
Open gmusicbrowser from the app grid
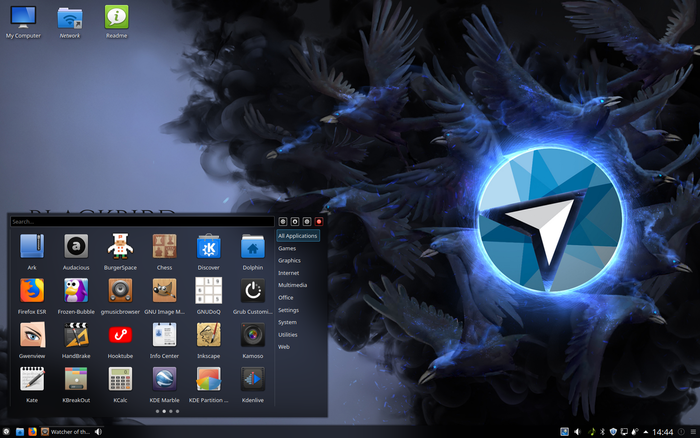coord(120,296)
